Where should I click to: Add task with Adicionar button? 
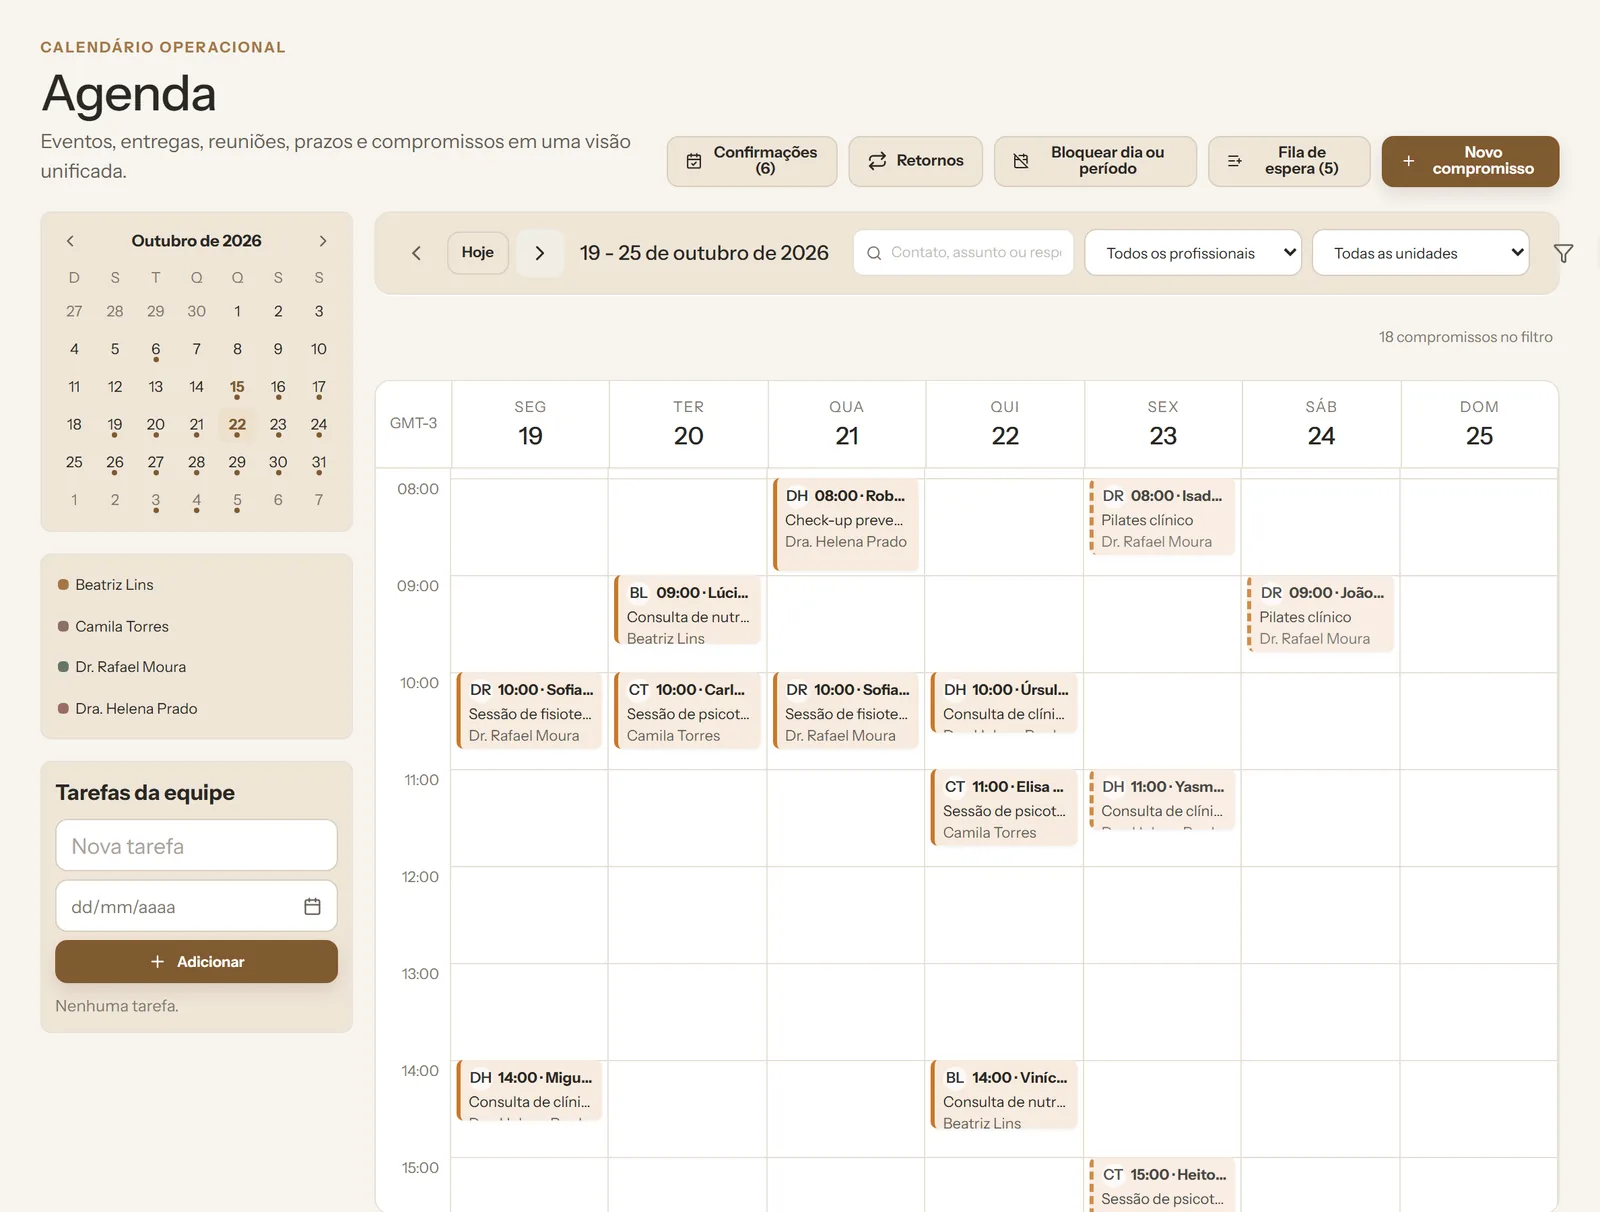pos(196,961)
